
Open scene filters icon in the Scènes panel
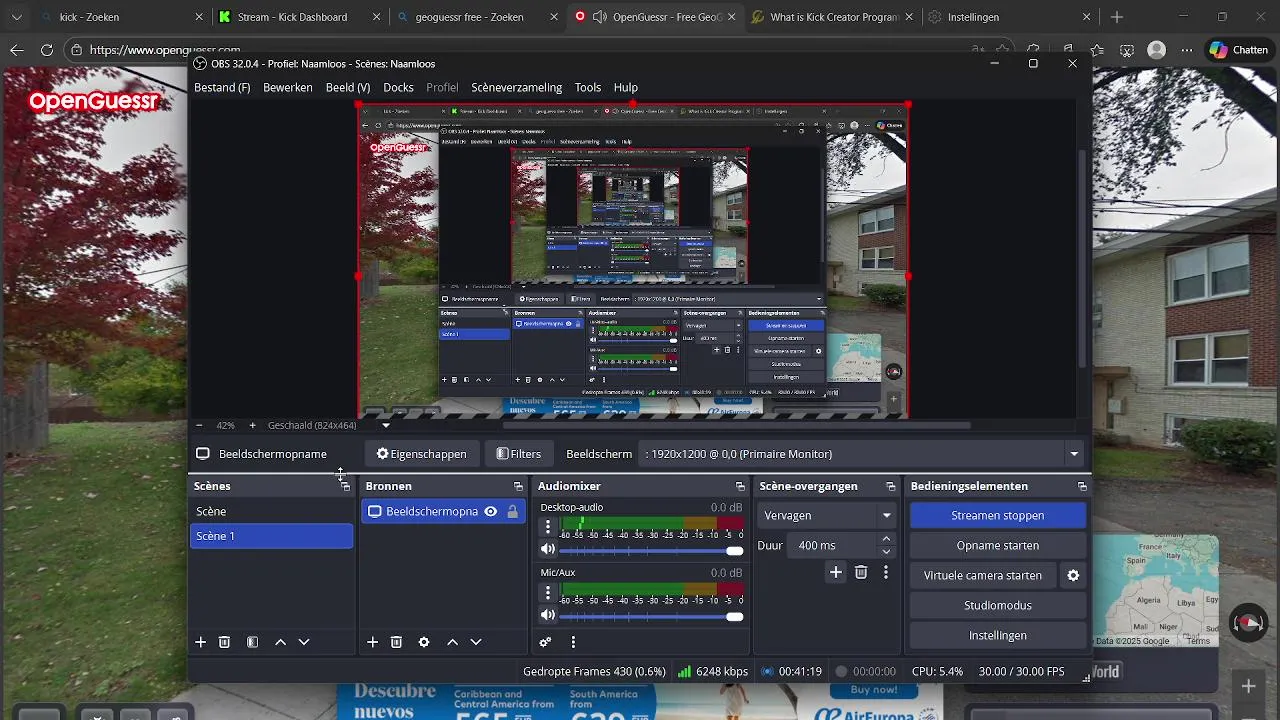click(x=252, y=642)
